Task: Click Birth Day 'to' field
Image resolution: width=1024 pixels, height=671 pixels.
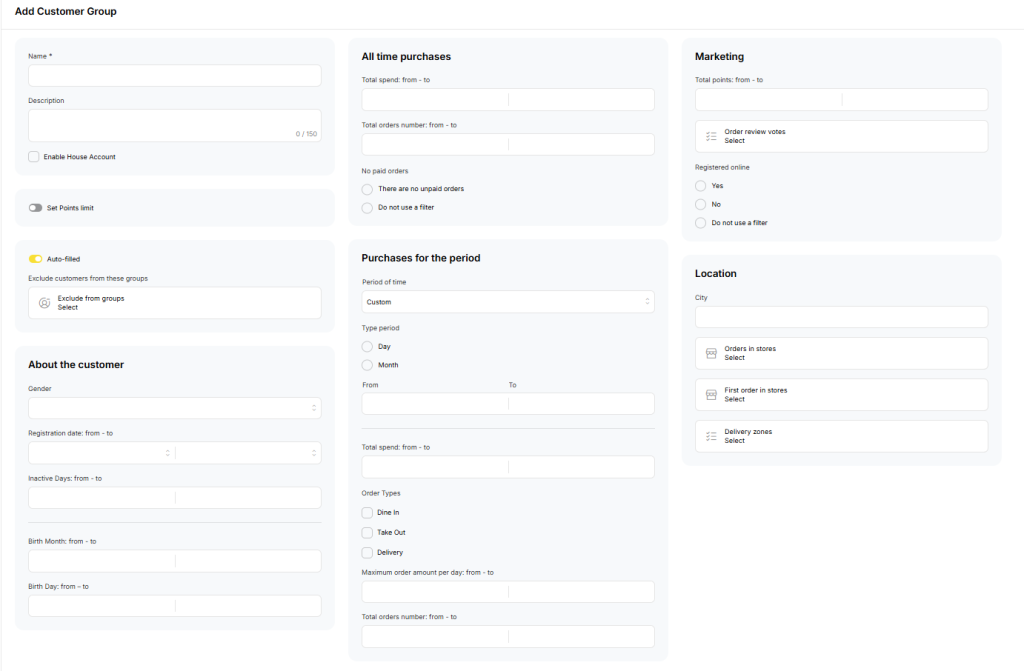Action: 248,606
